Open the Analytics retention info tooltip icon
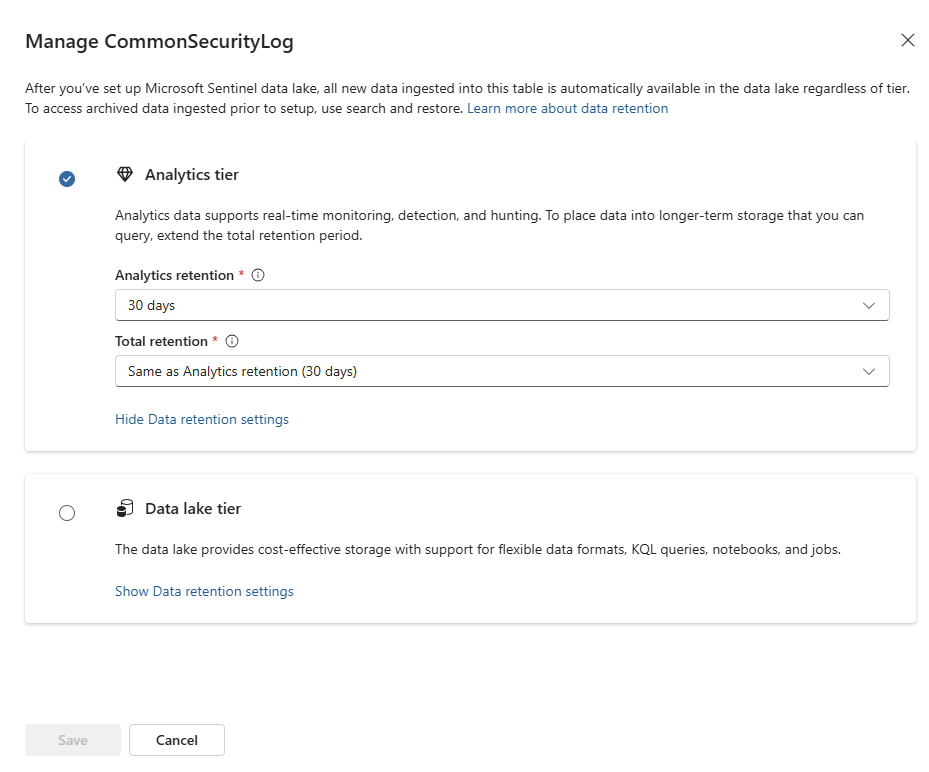This screenshot has width=929, height=772. coord(258,275)
